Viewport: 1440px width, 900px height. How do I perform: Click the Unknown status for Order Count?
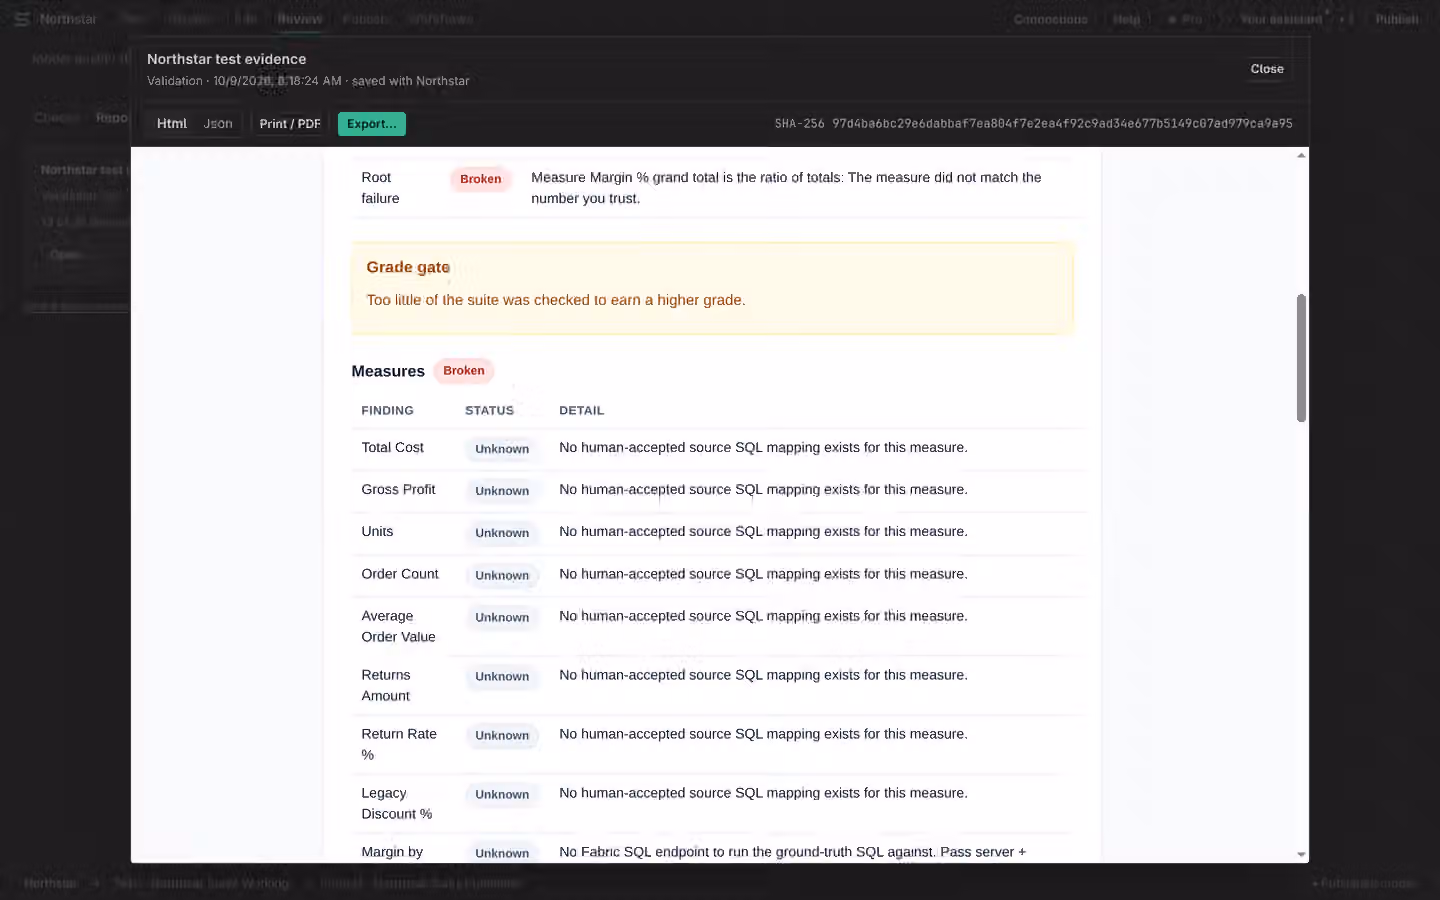point(502,575)
